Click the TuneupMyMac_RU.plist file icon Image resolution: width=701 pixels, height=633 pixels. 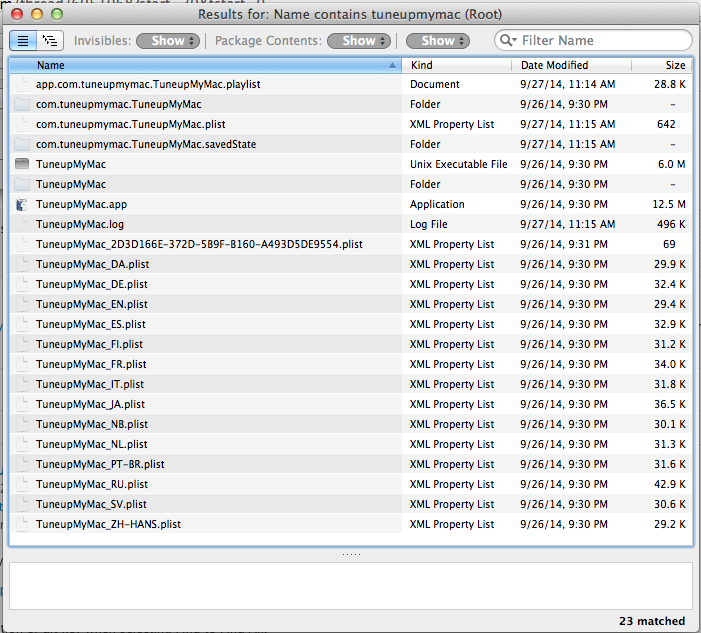point(21,484)
